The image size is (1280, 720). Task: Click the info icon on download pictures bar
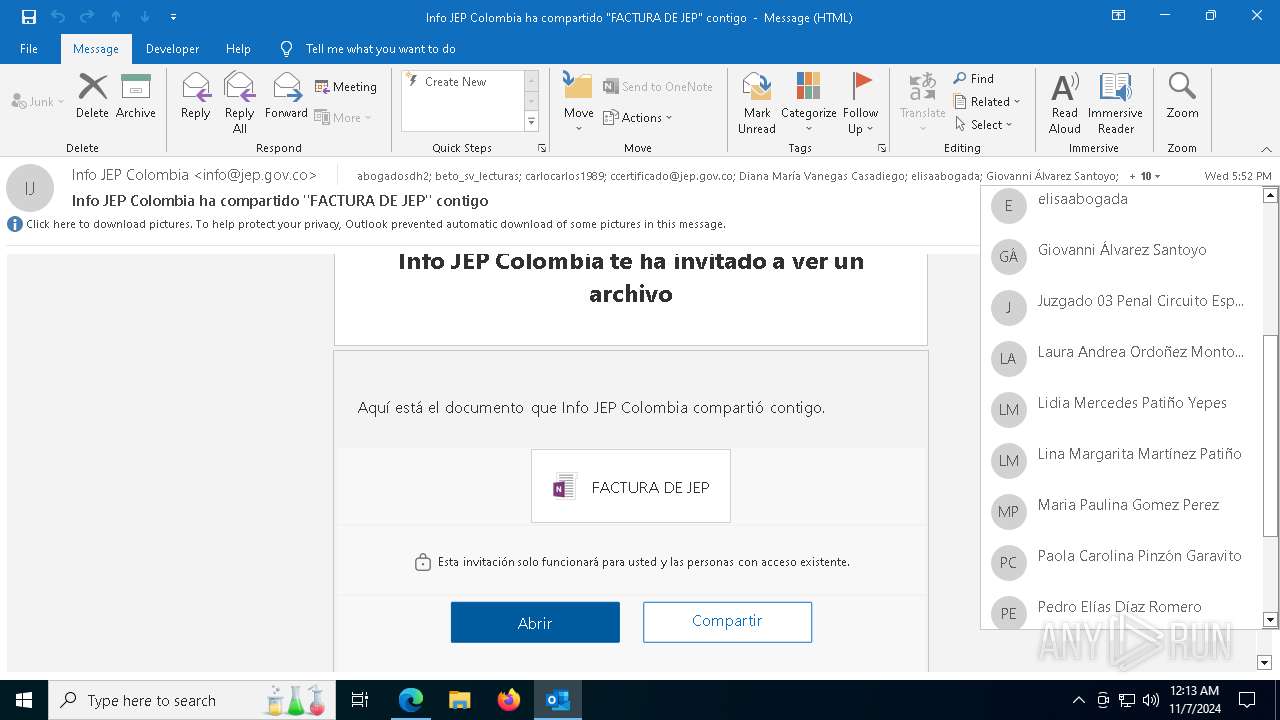(15, 224)
